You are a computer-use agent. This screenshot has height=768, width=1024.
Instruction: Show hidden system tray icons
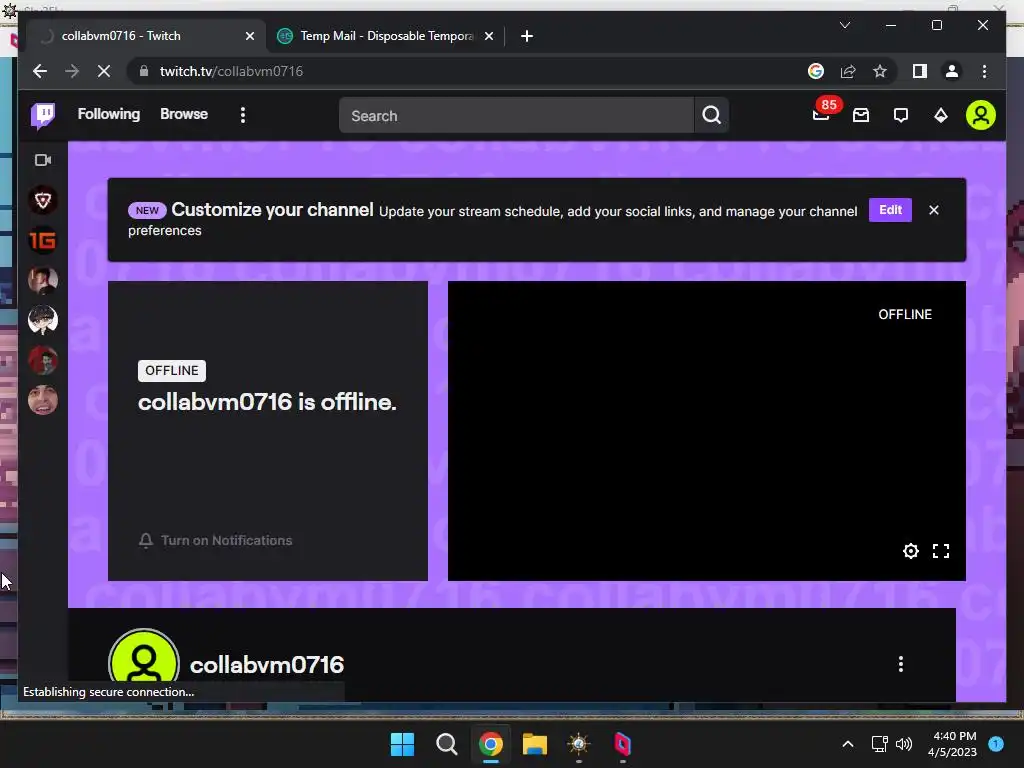pos(848,744)
